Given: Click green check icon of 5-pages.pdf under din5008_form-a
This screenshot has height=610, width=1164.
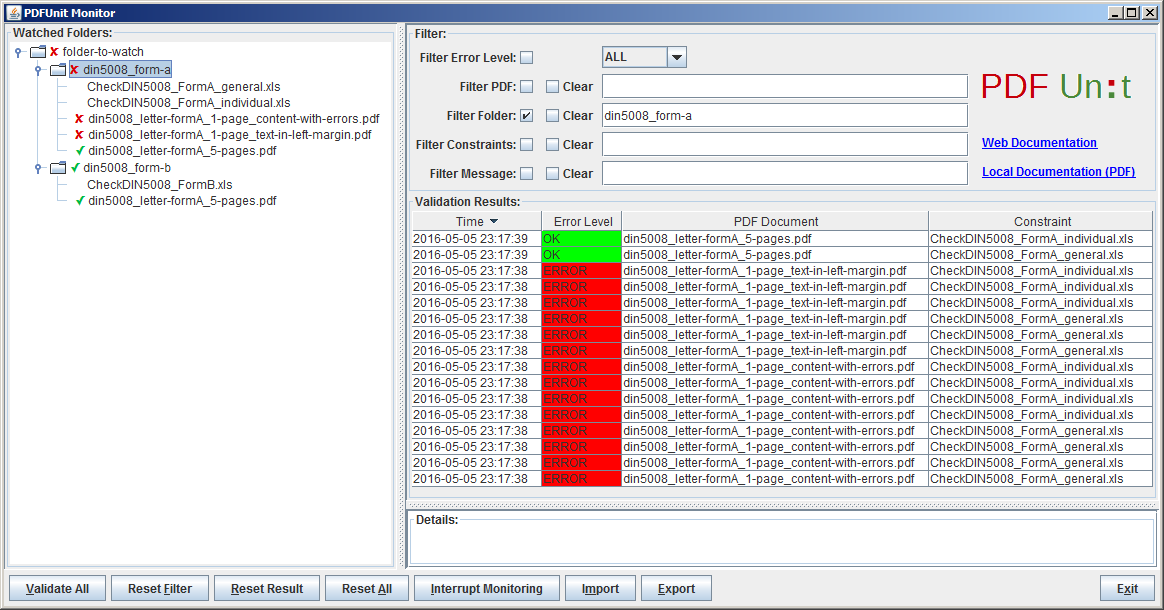Looking at the screenshot, I should point(80,151).
